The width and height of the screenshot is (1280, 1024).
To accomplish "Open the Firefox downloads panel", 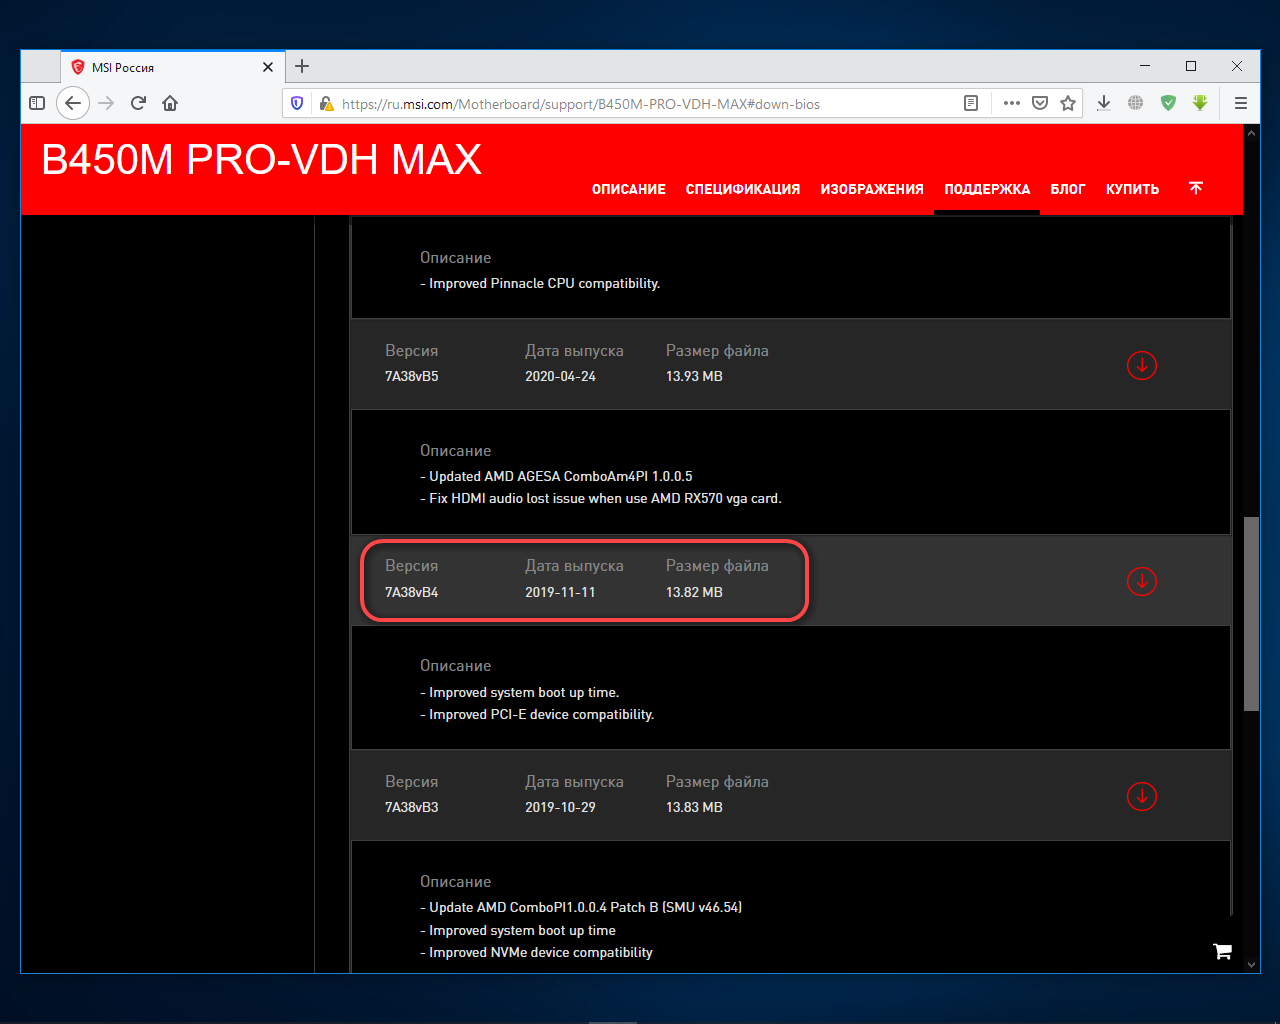I will (x=1104, y=103).
